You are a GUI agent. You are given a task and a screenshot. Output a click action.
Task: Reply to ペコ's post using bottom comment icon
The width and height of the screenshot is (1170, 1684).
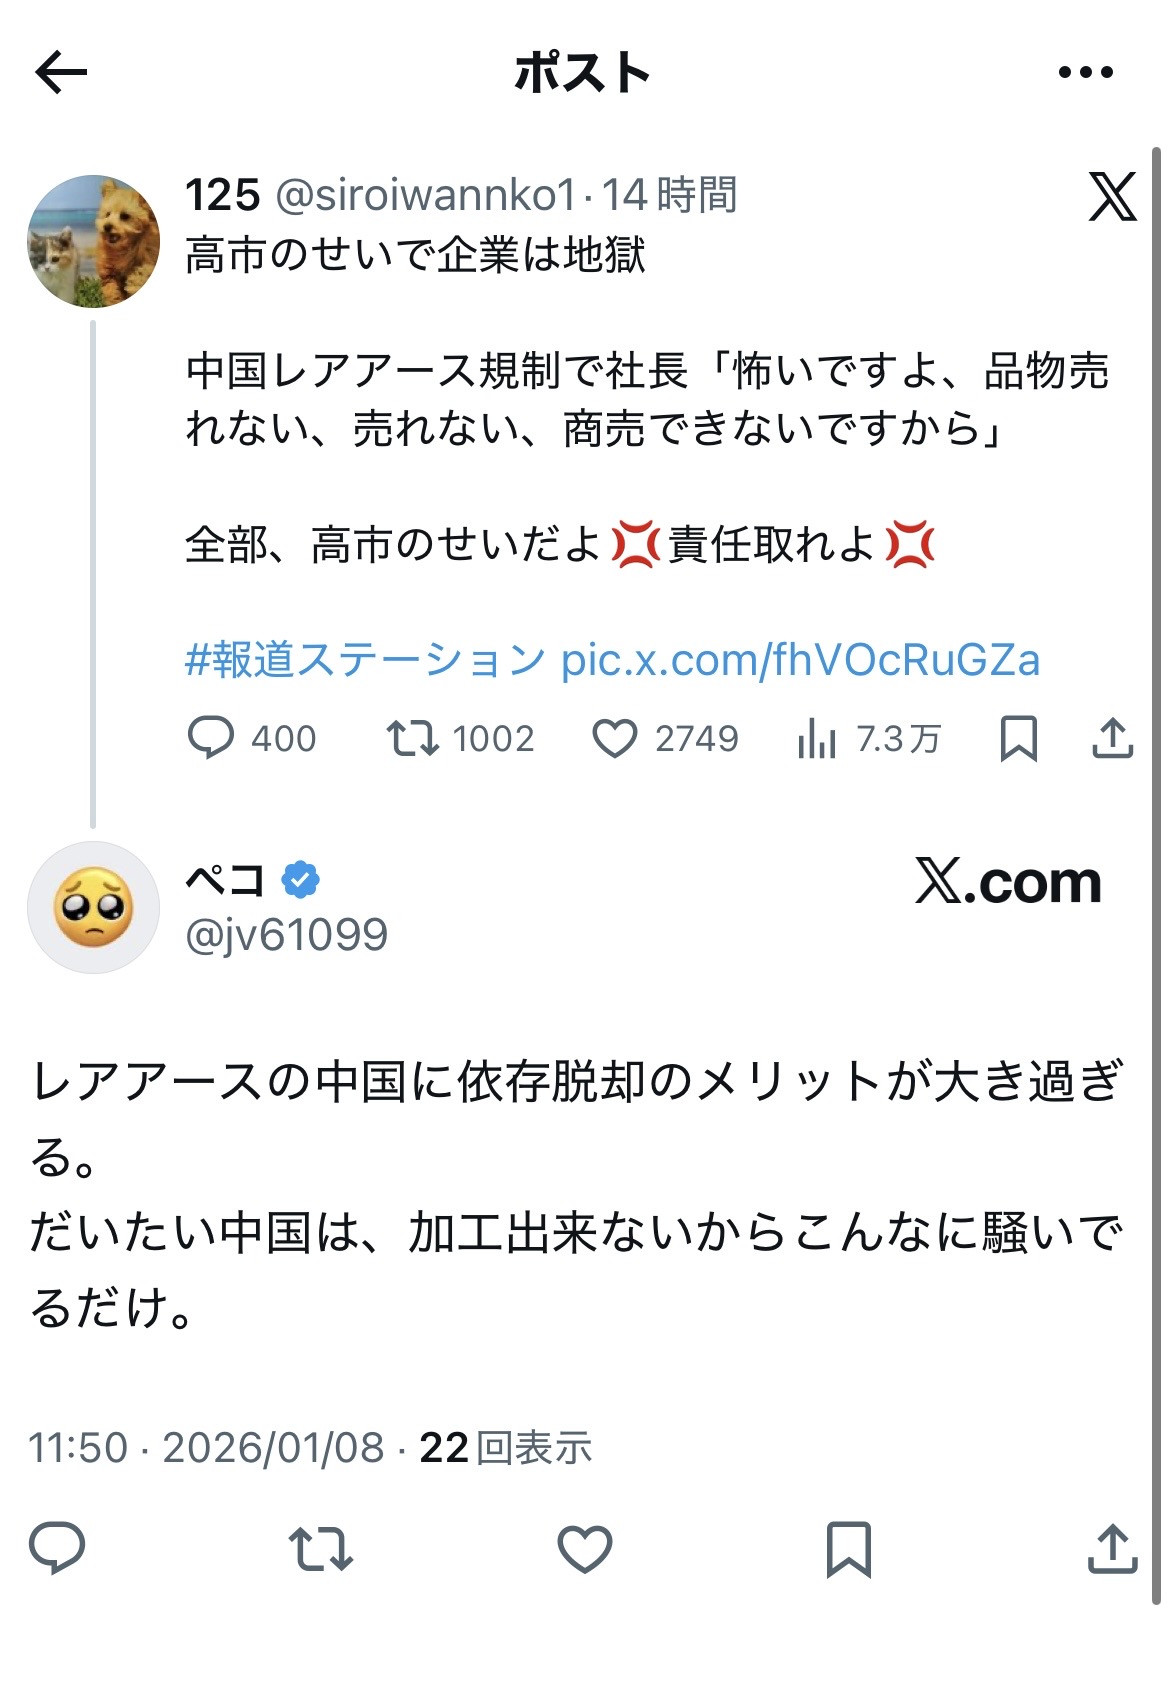[x=57, y=1548]
